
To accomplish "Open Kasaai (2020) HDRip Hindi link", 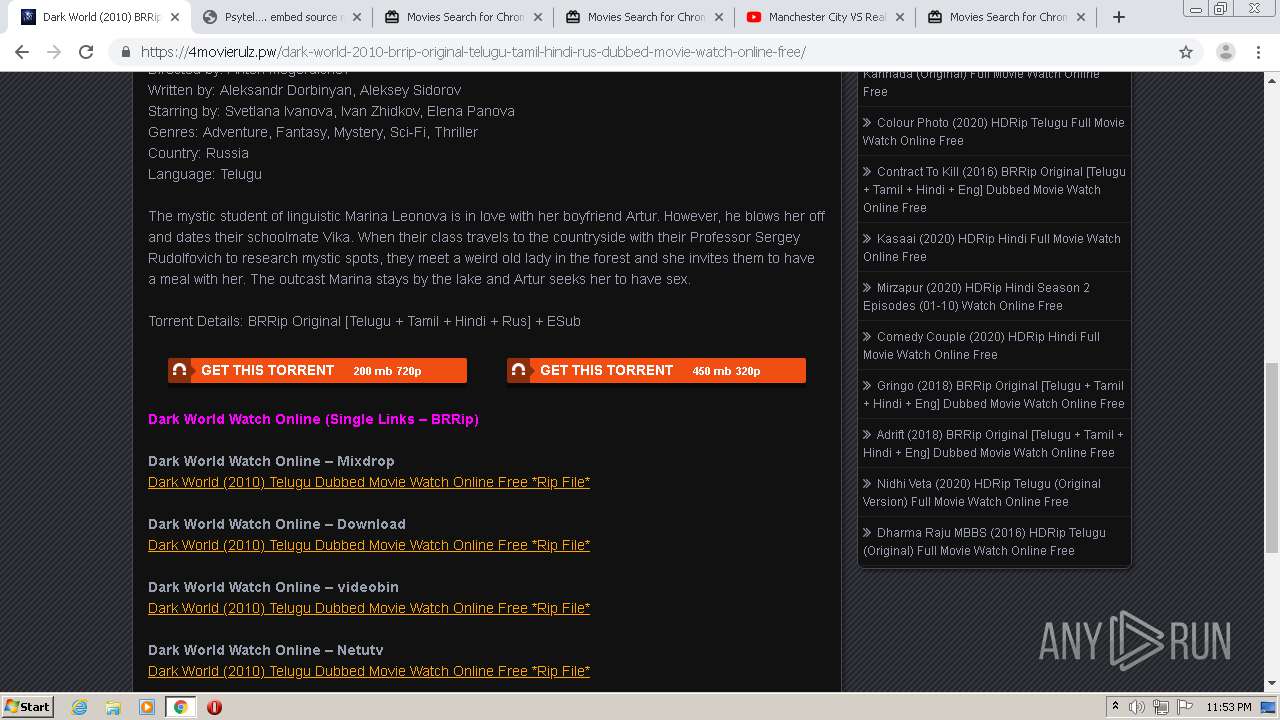I will (992, 247).
